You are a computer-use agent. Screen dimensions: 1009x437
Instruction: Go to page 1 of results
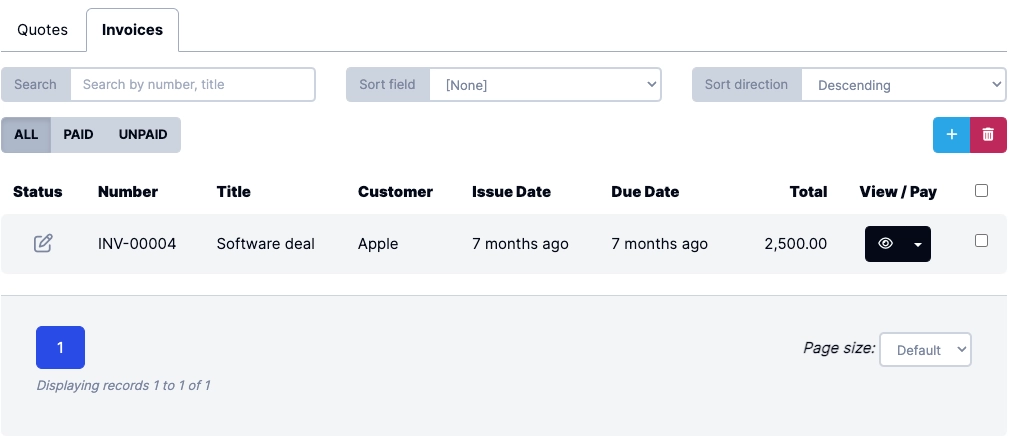pos(60,347)
